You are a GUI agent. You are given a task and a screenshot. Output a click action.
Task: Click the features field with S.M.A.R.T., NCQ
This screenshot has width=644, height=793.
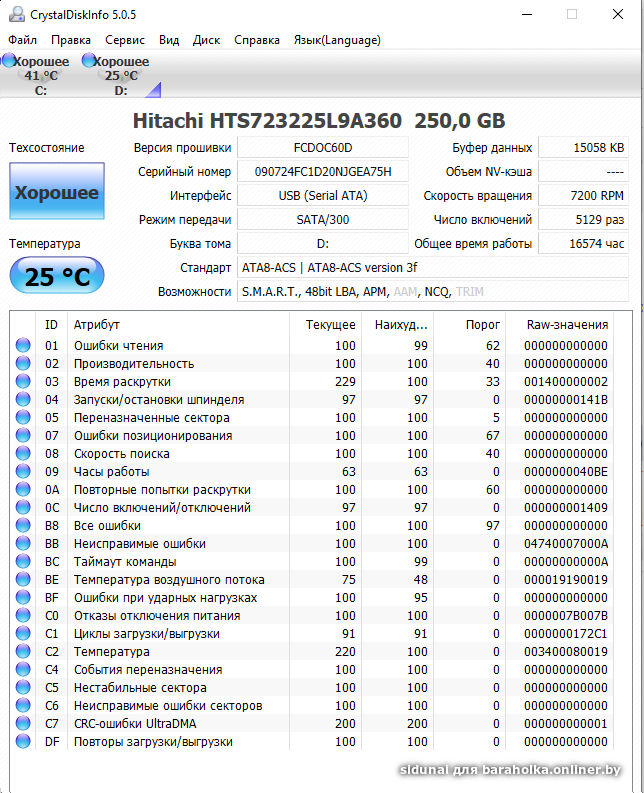tap(433, 292)
